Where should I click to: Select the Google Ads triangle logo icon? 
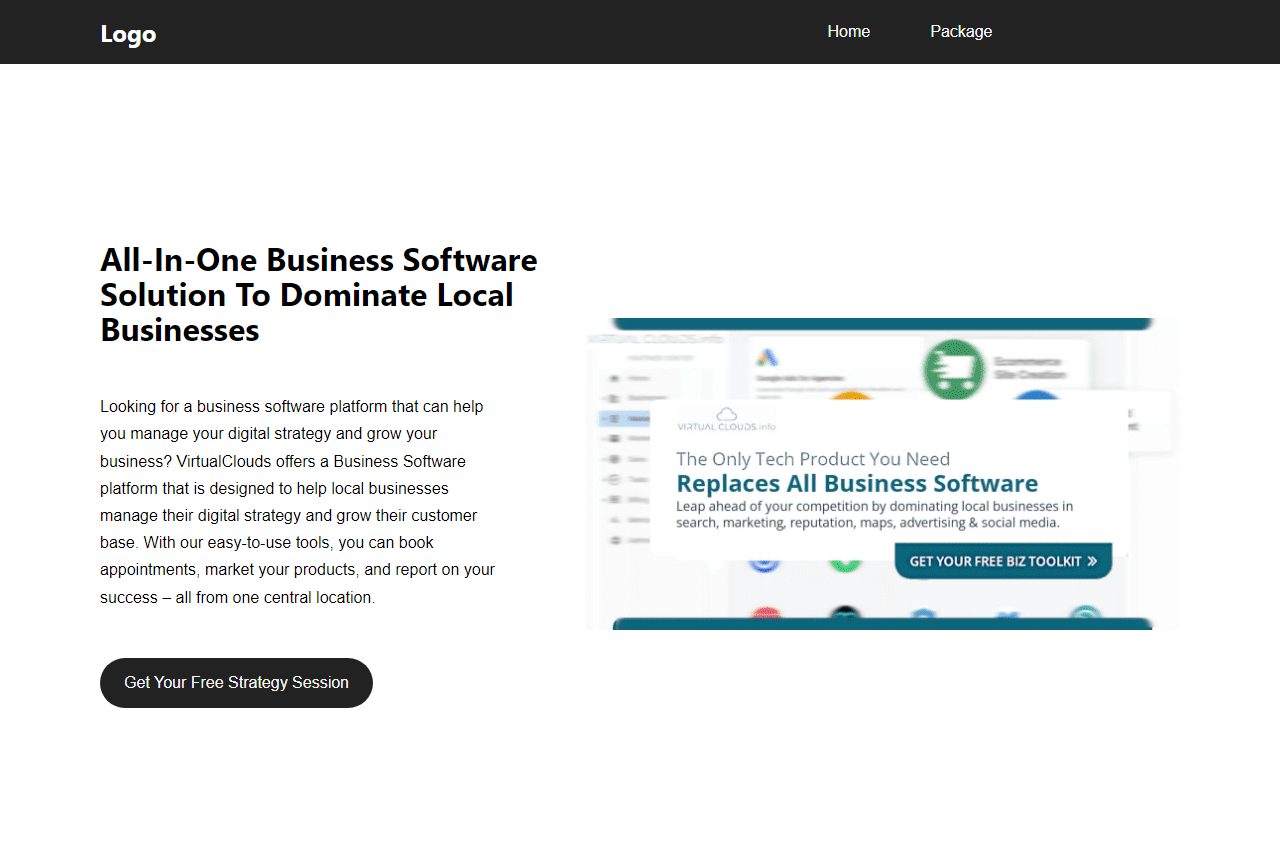[767, 358]
